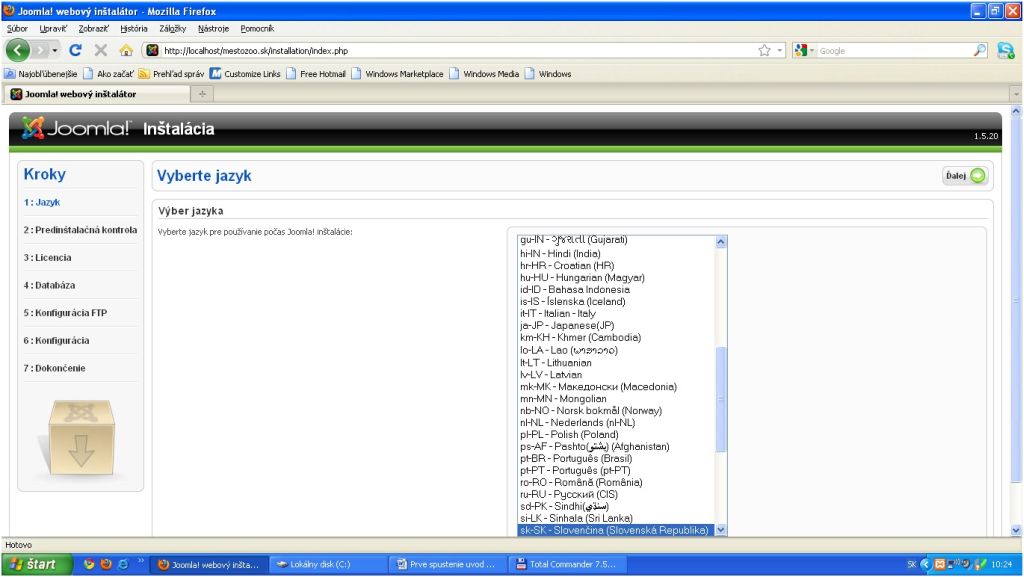Open the Zobraziť menu

coord(93,29)
